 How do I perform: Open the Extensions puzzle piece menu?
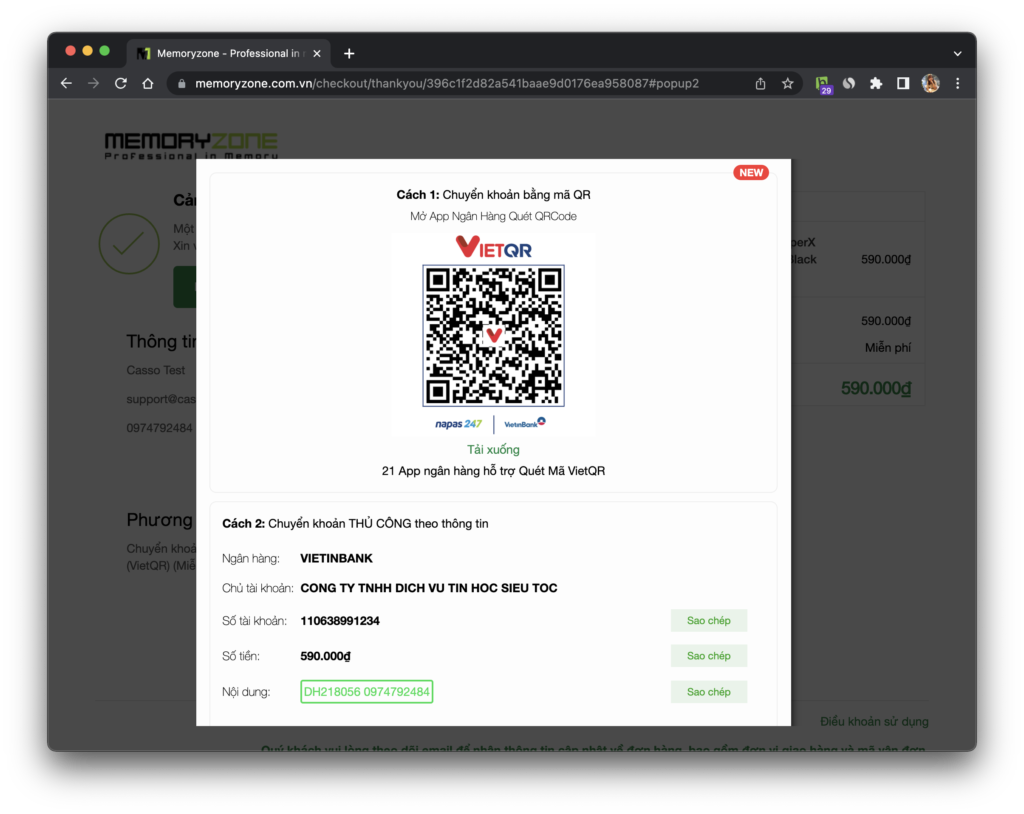coord(876,84)
